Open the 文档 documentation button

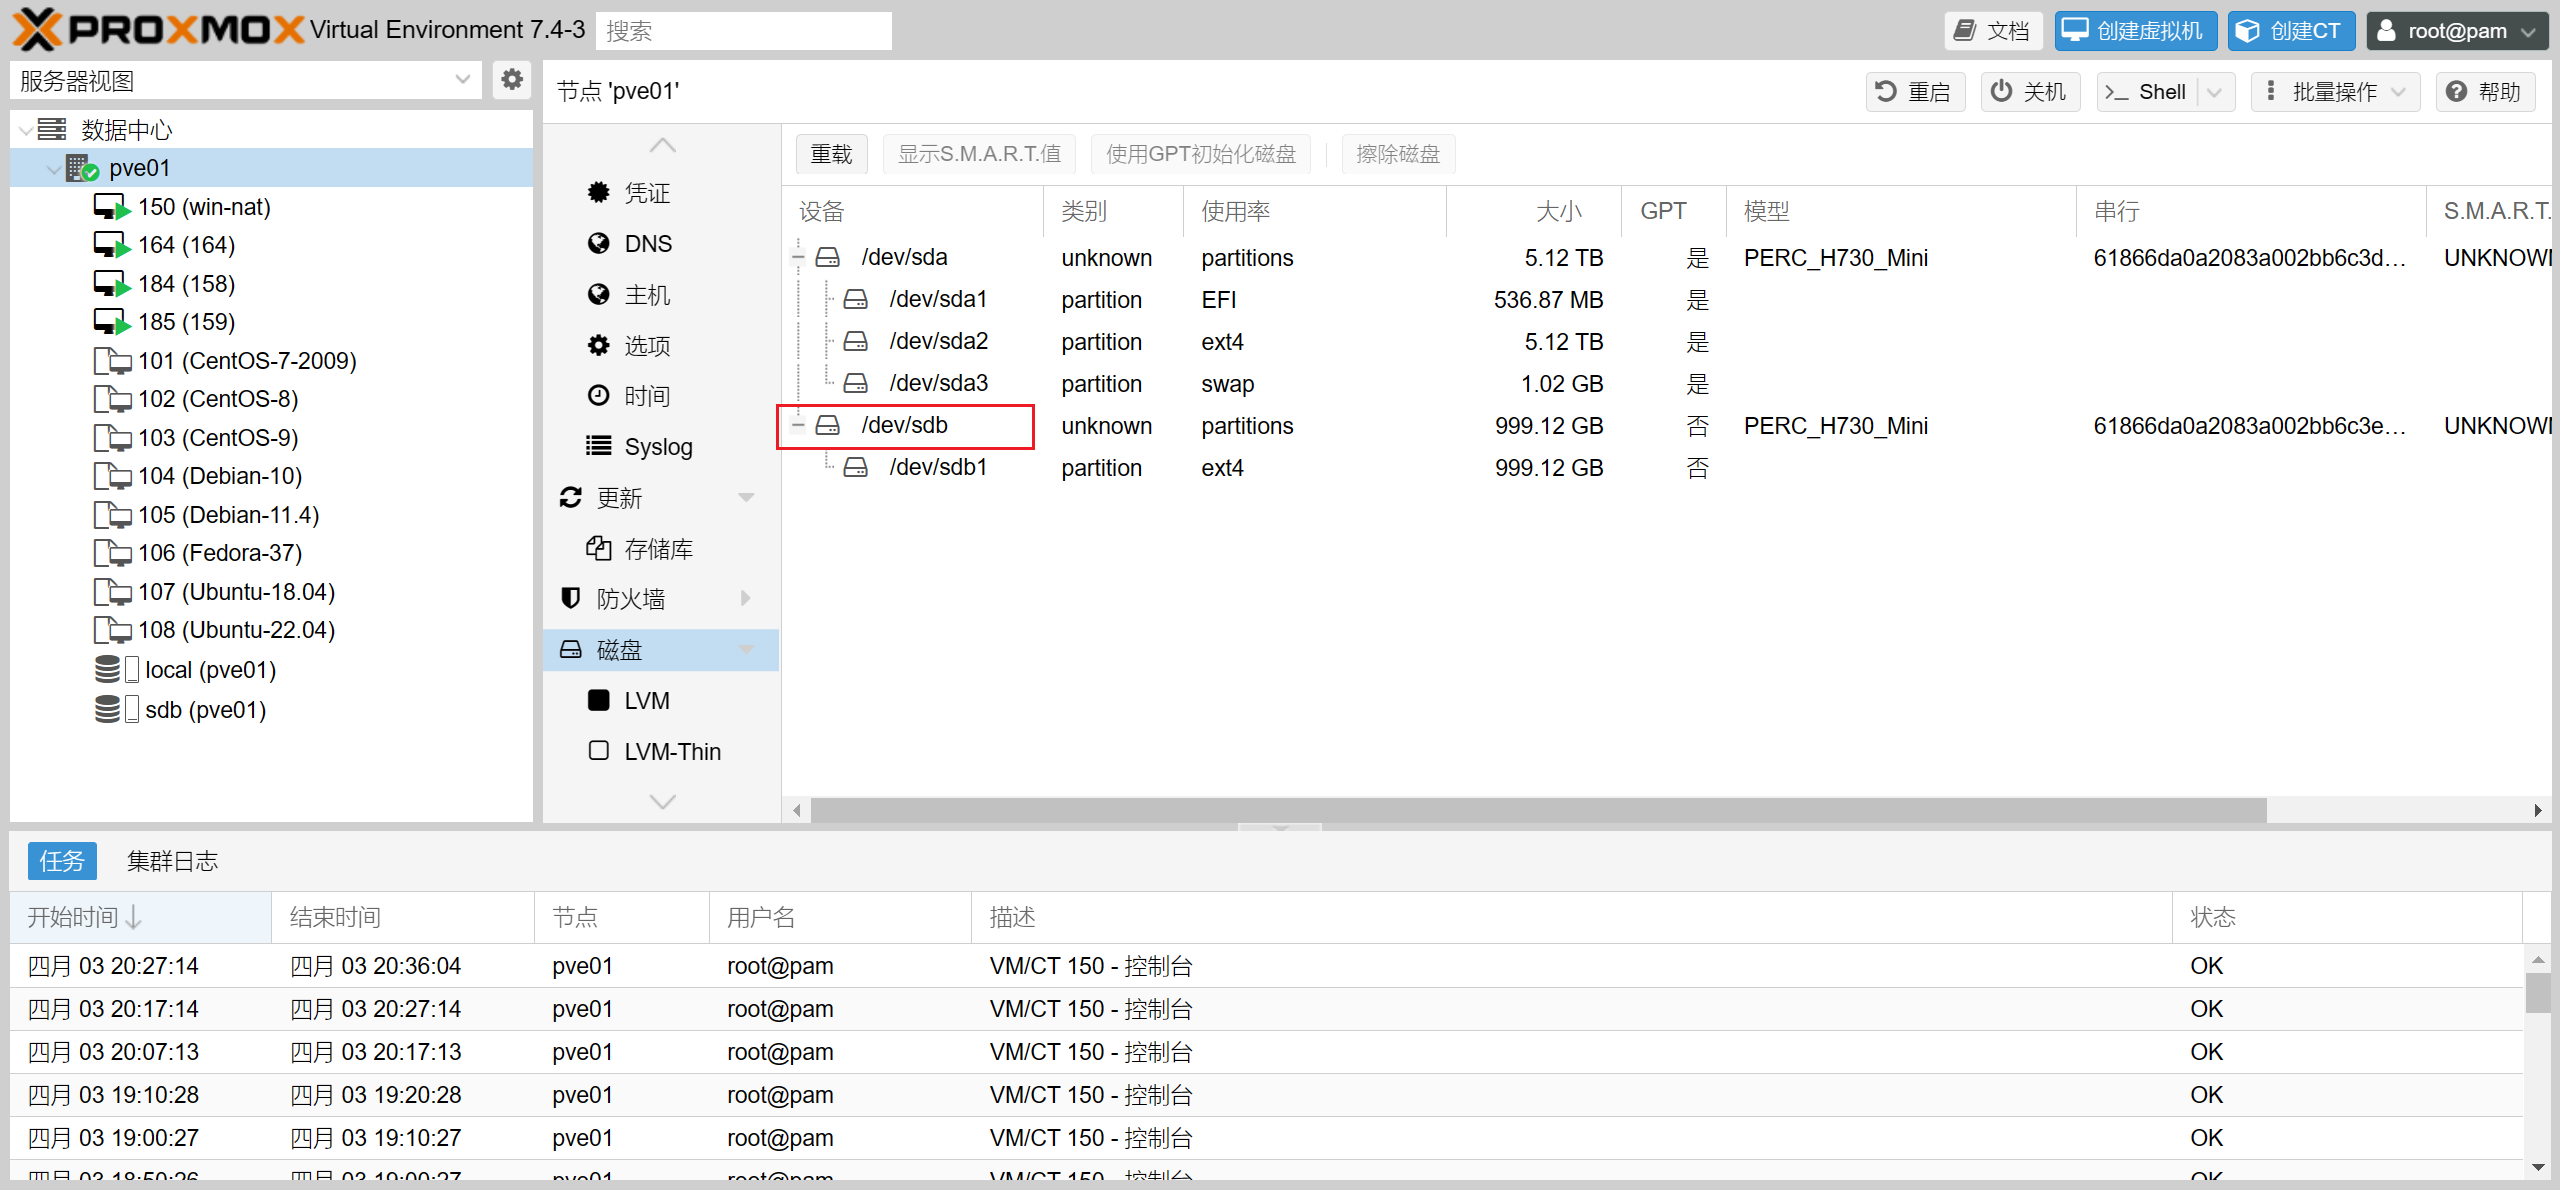tap(1993, 31)
